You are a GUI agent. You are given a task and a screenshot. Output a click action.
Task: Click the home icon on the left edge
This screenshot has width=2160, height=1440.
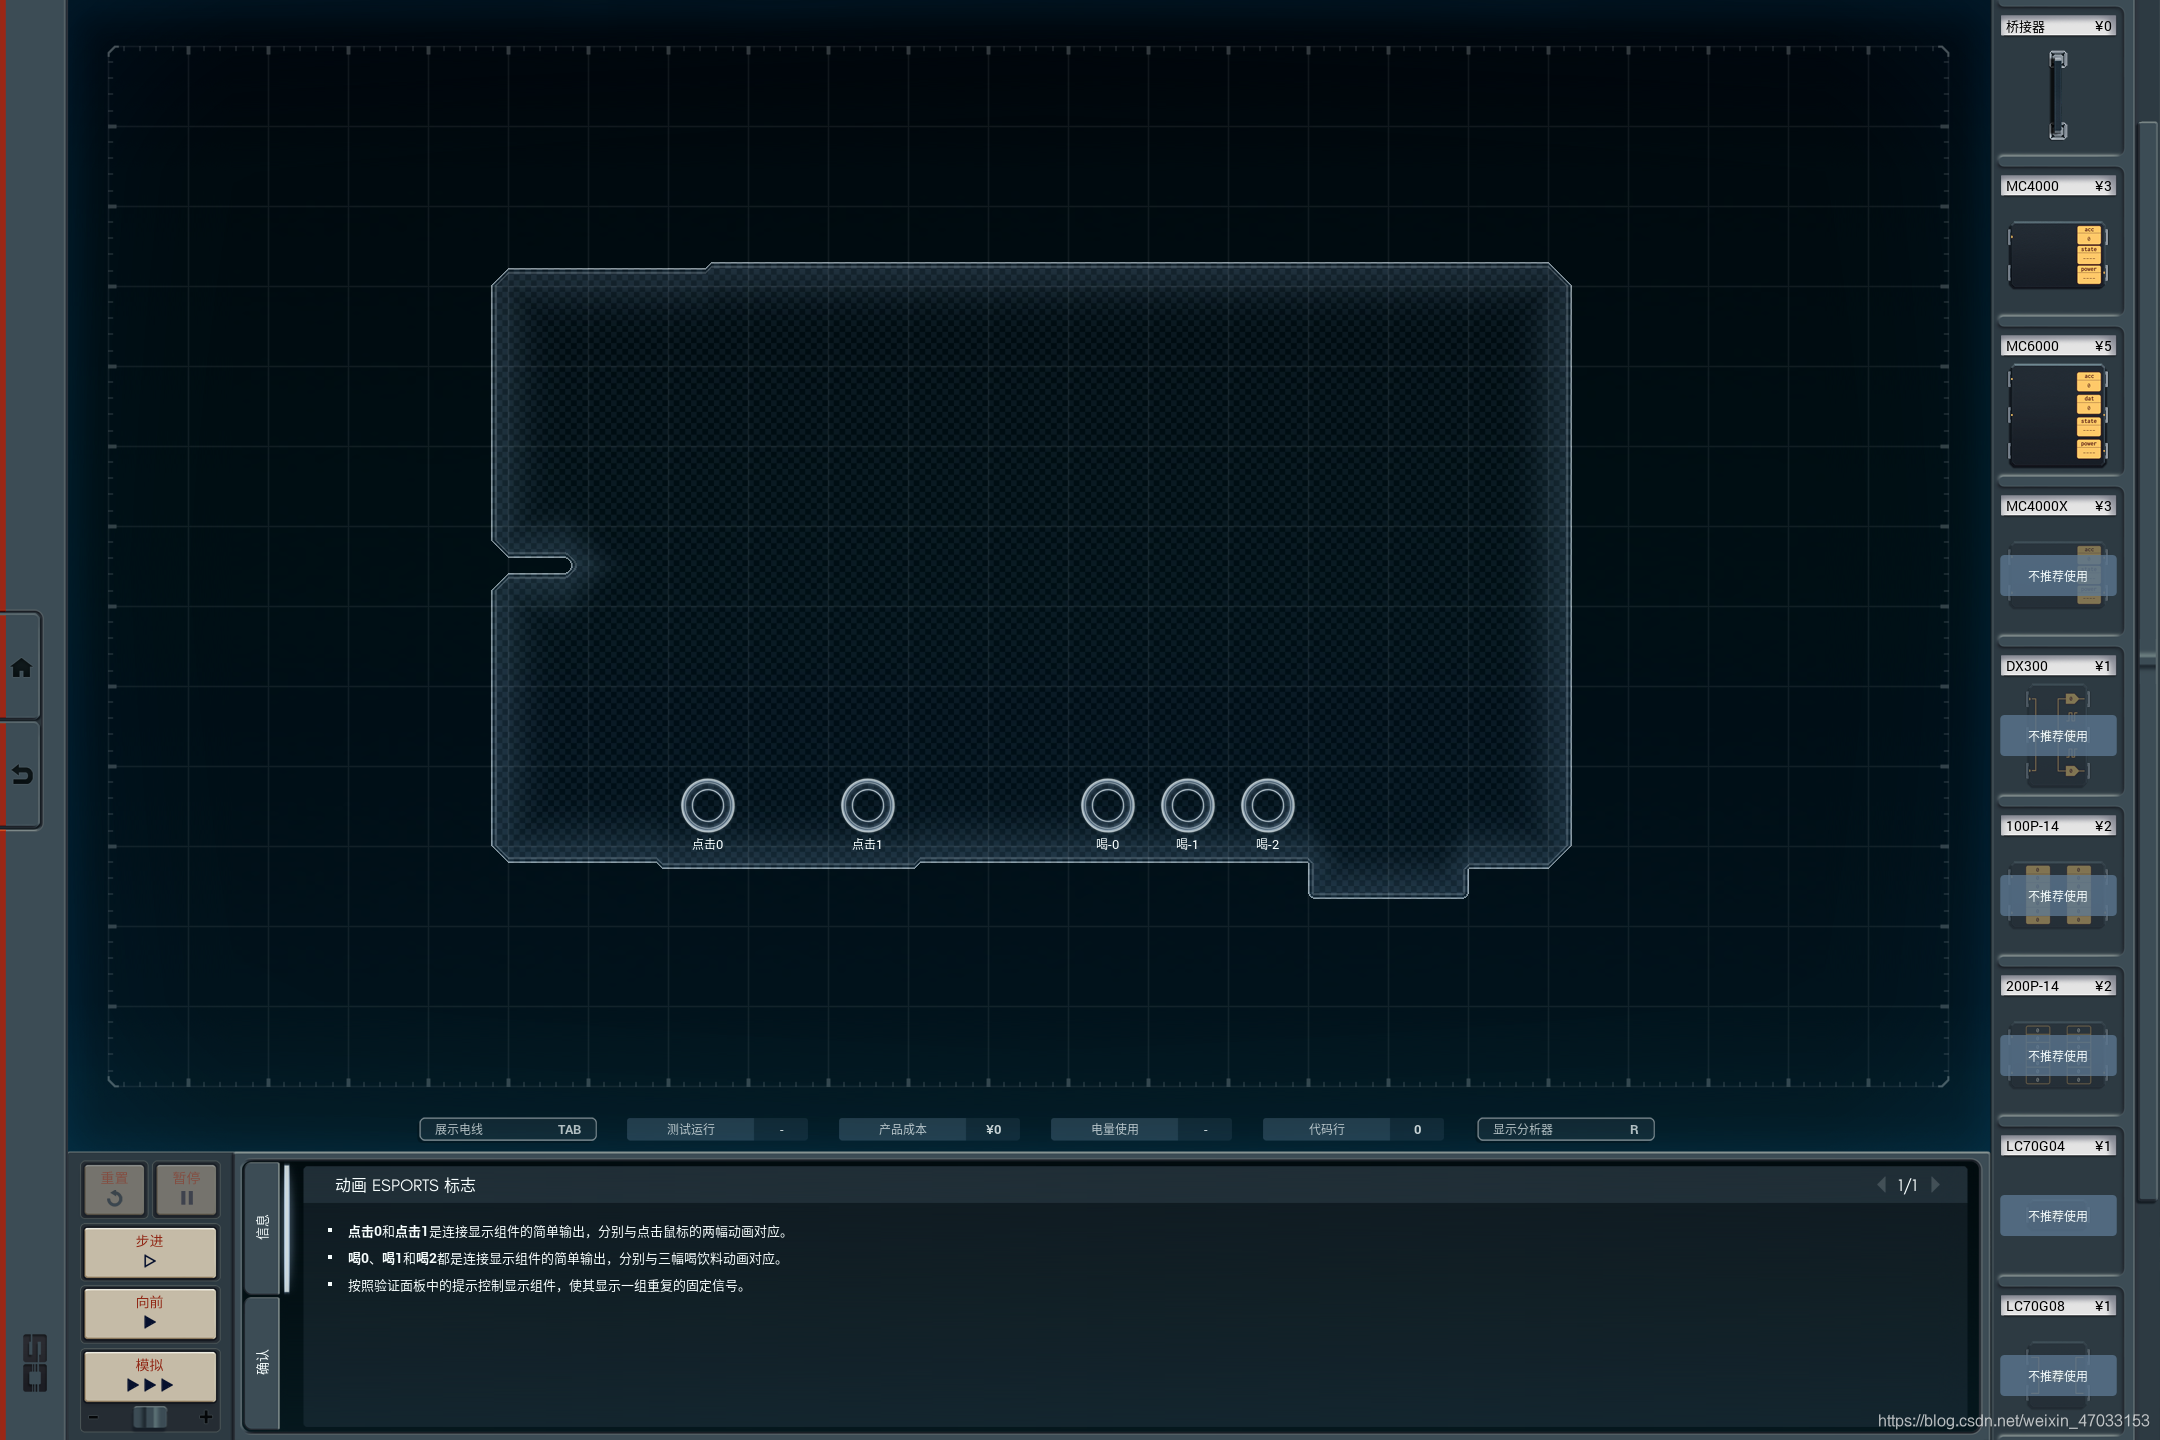point(21,668)
